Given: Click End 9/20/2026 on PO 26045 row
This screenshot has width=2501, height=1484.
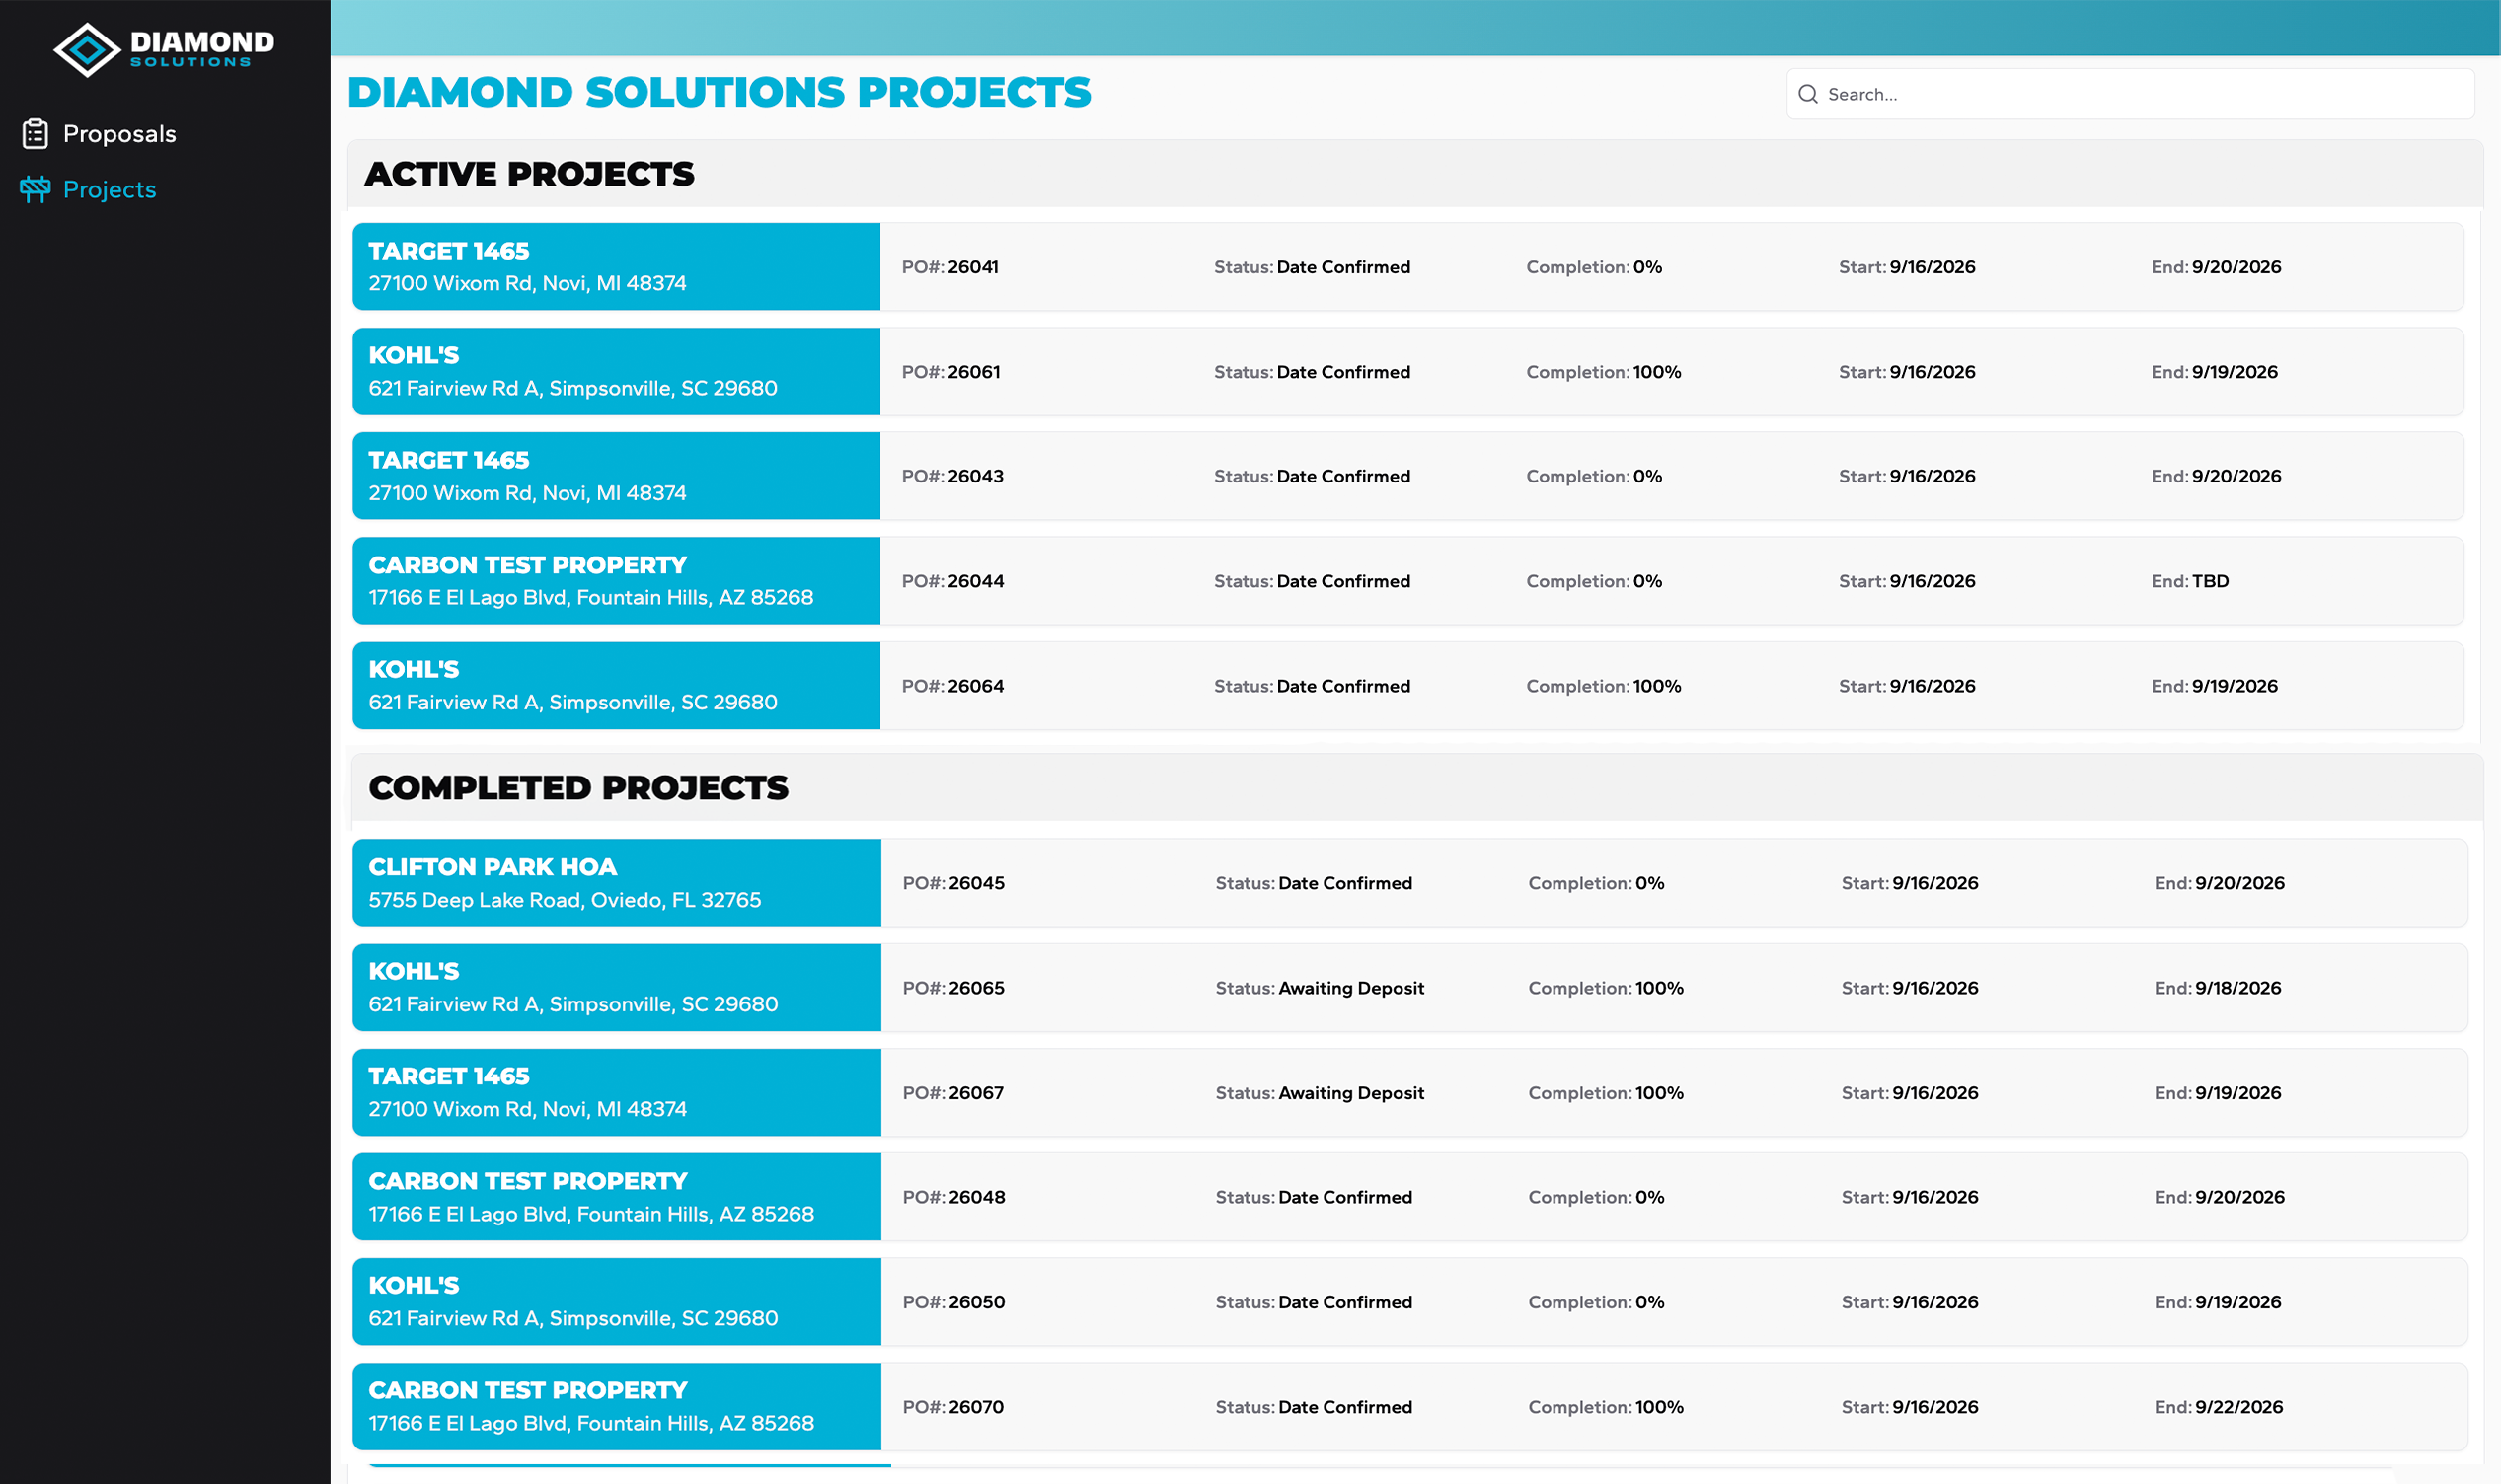Looking at the screenshot, I should pos(2219,883).
